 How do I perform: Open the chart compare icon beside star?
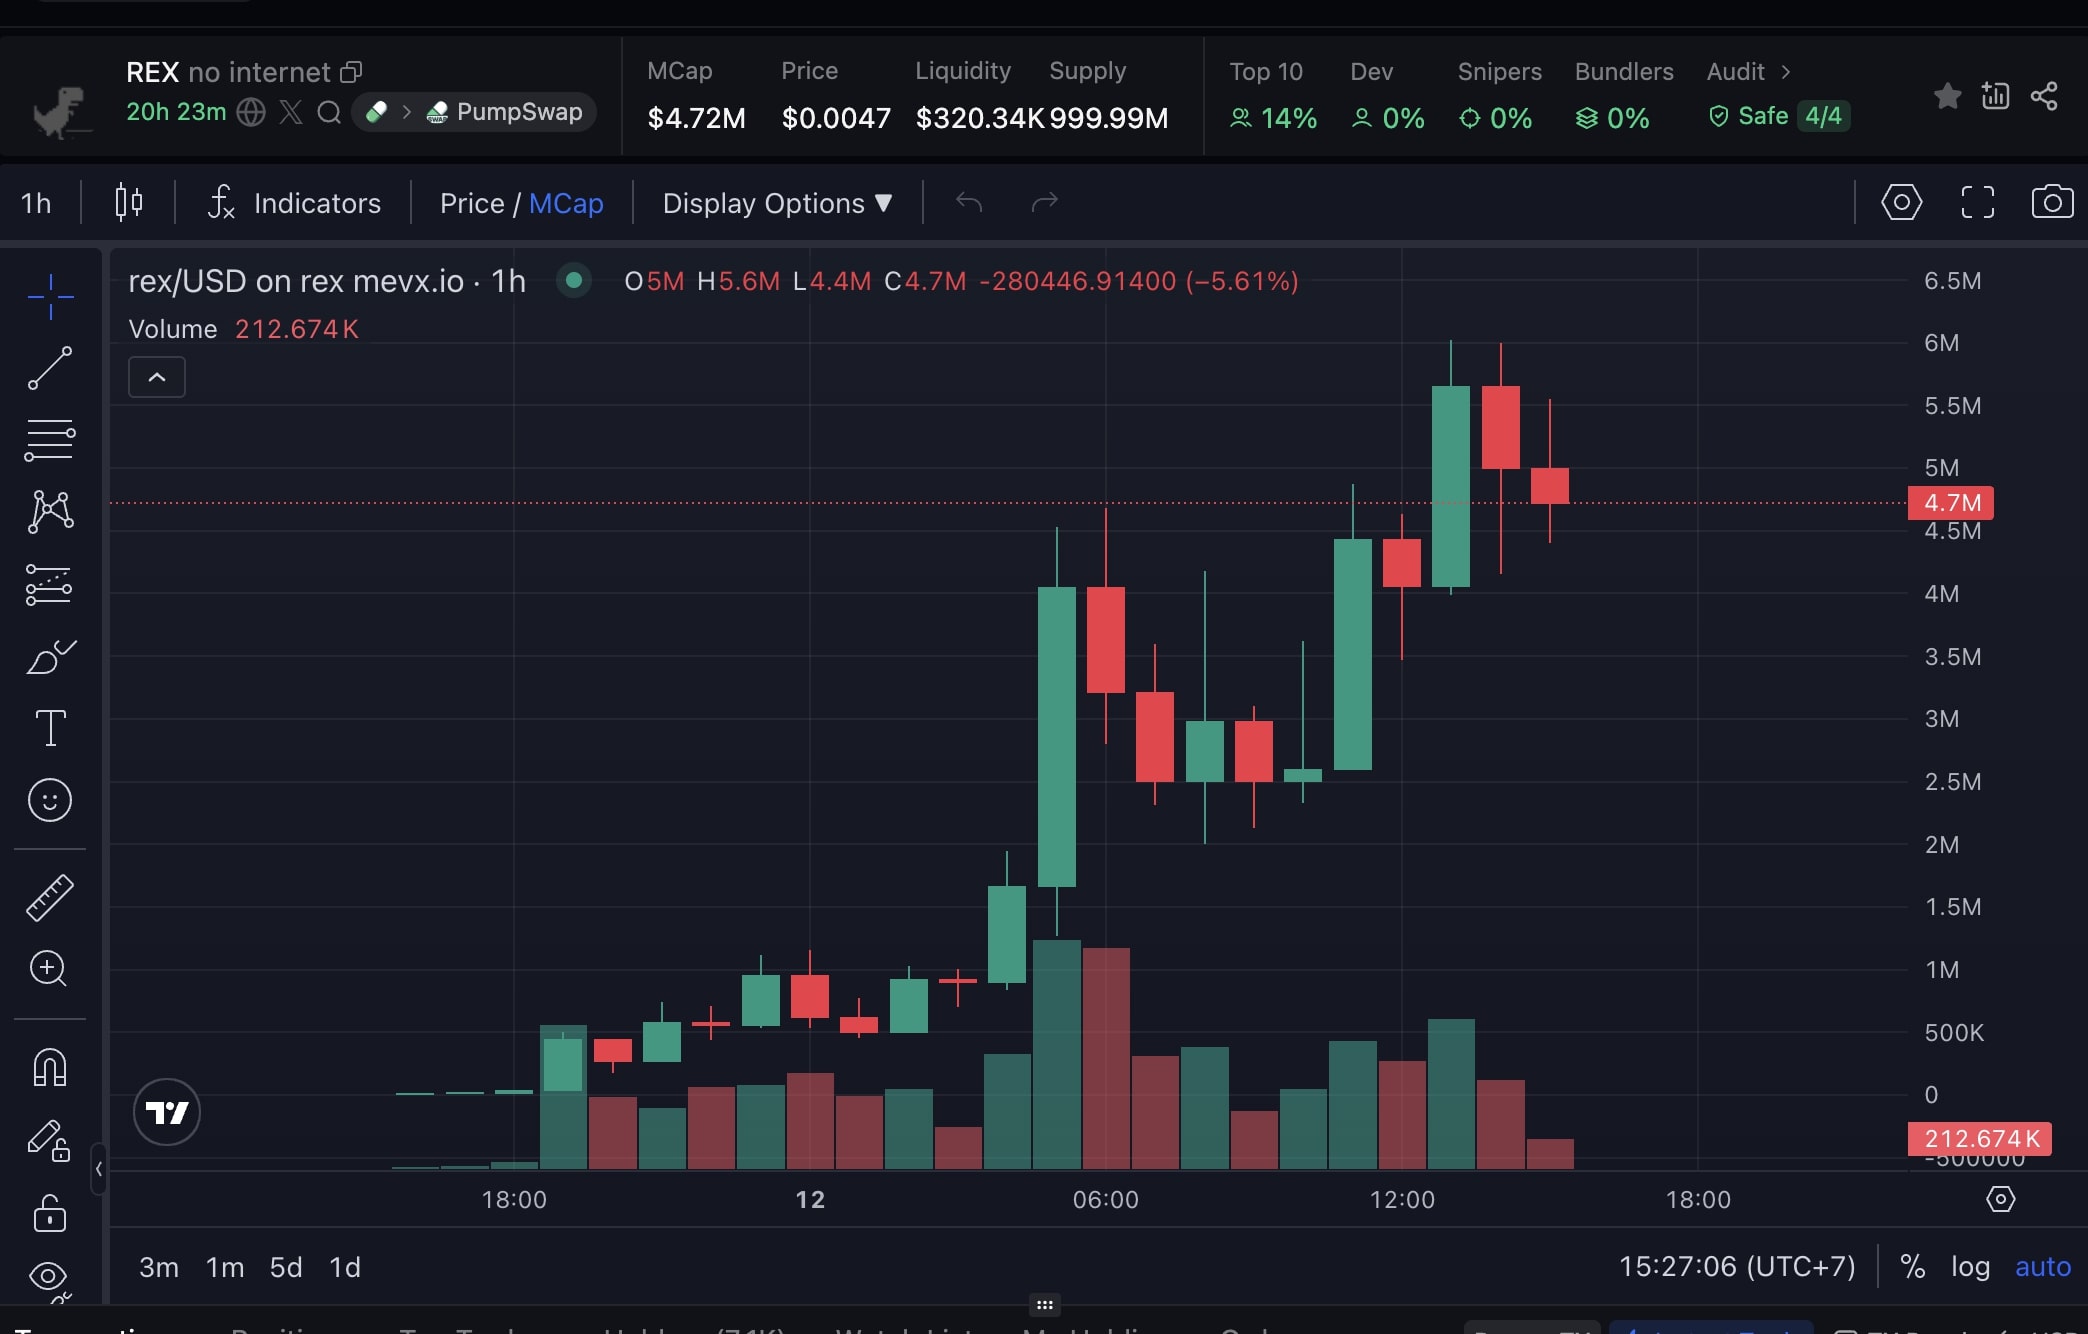(1995, 96)
